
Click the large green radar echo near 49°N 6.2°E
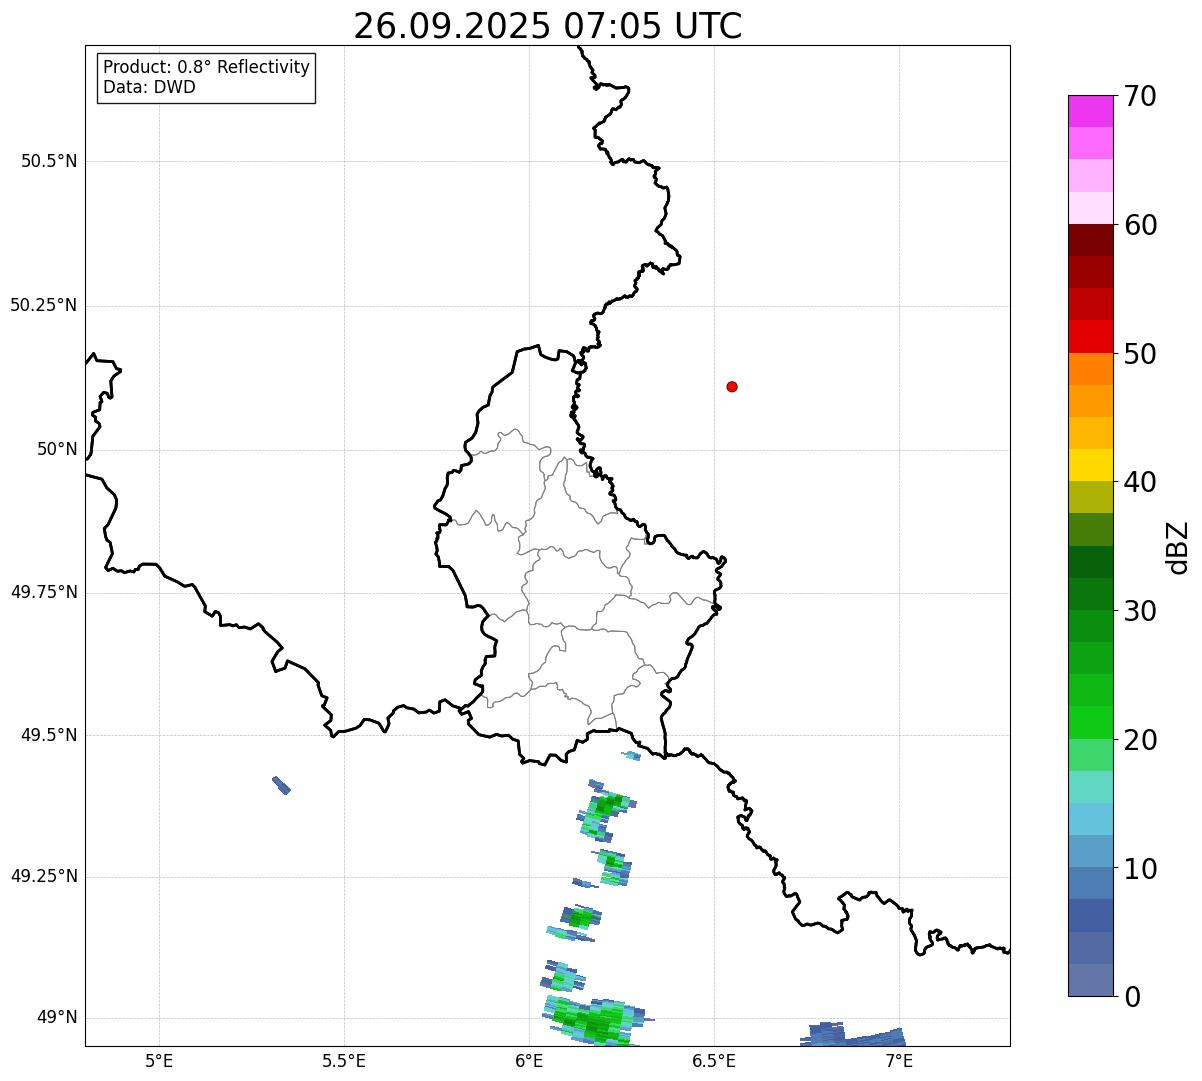(598, 1020)
